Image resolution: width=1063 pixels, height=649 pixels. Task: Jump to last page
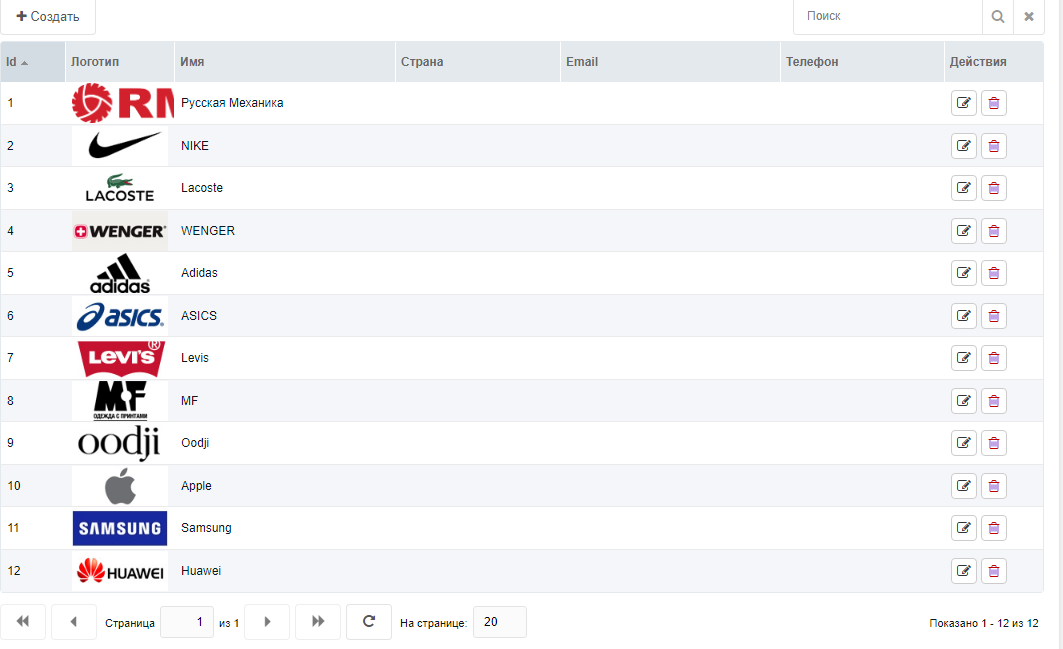click(318, 622)
